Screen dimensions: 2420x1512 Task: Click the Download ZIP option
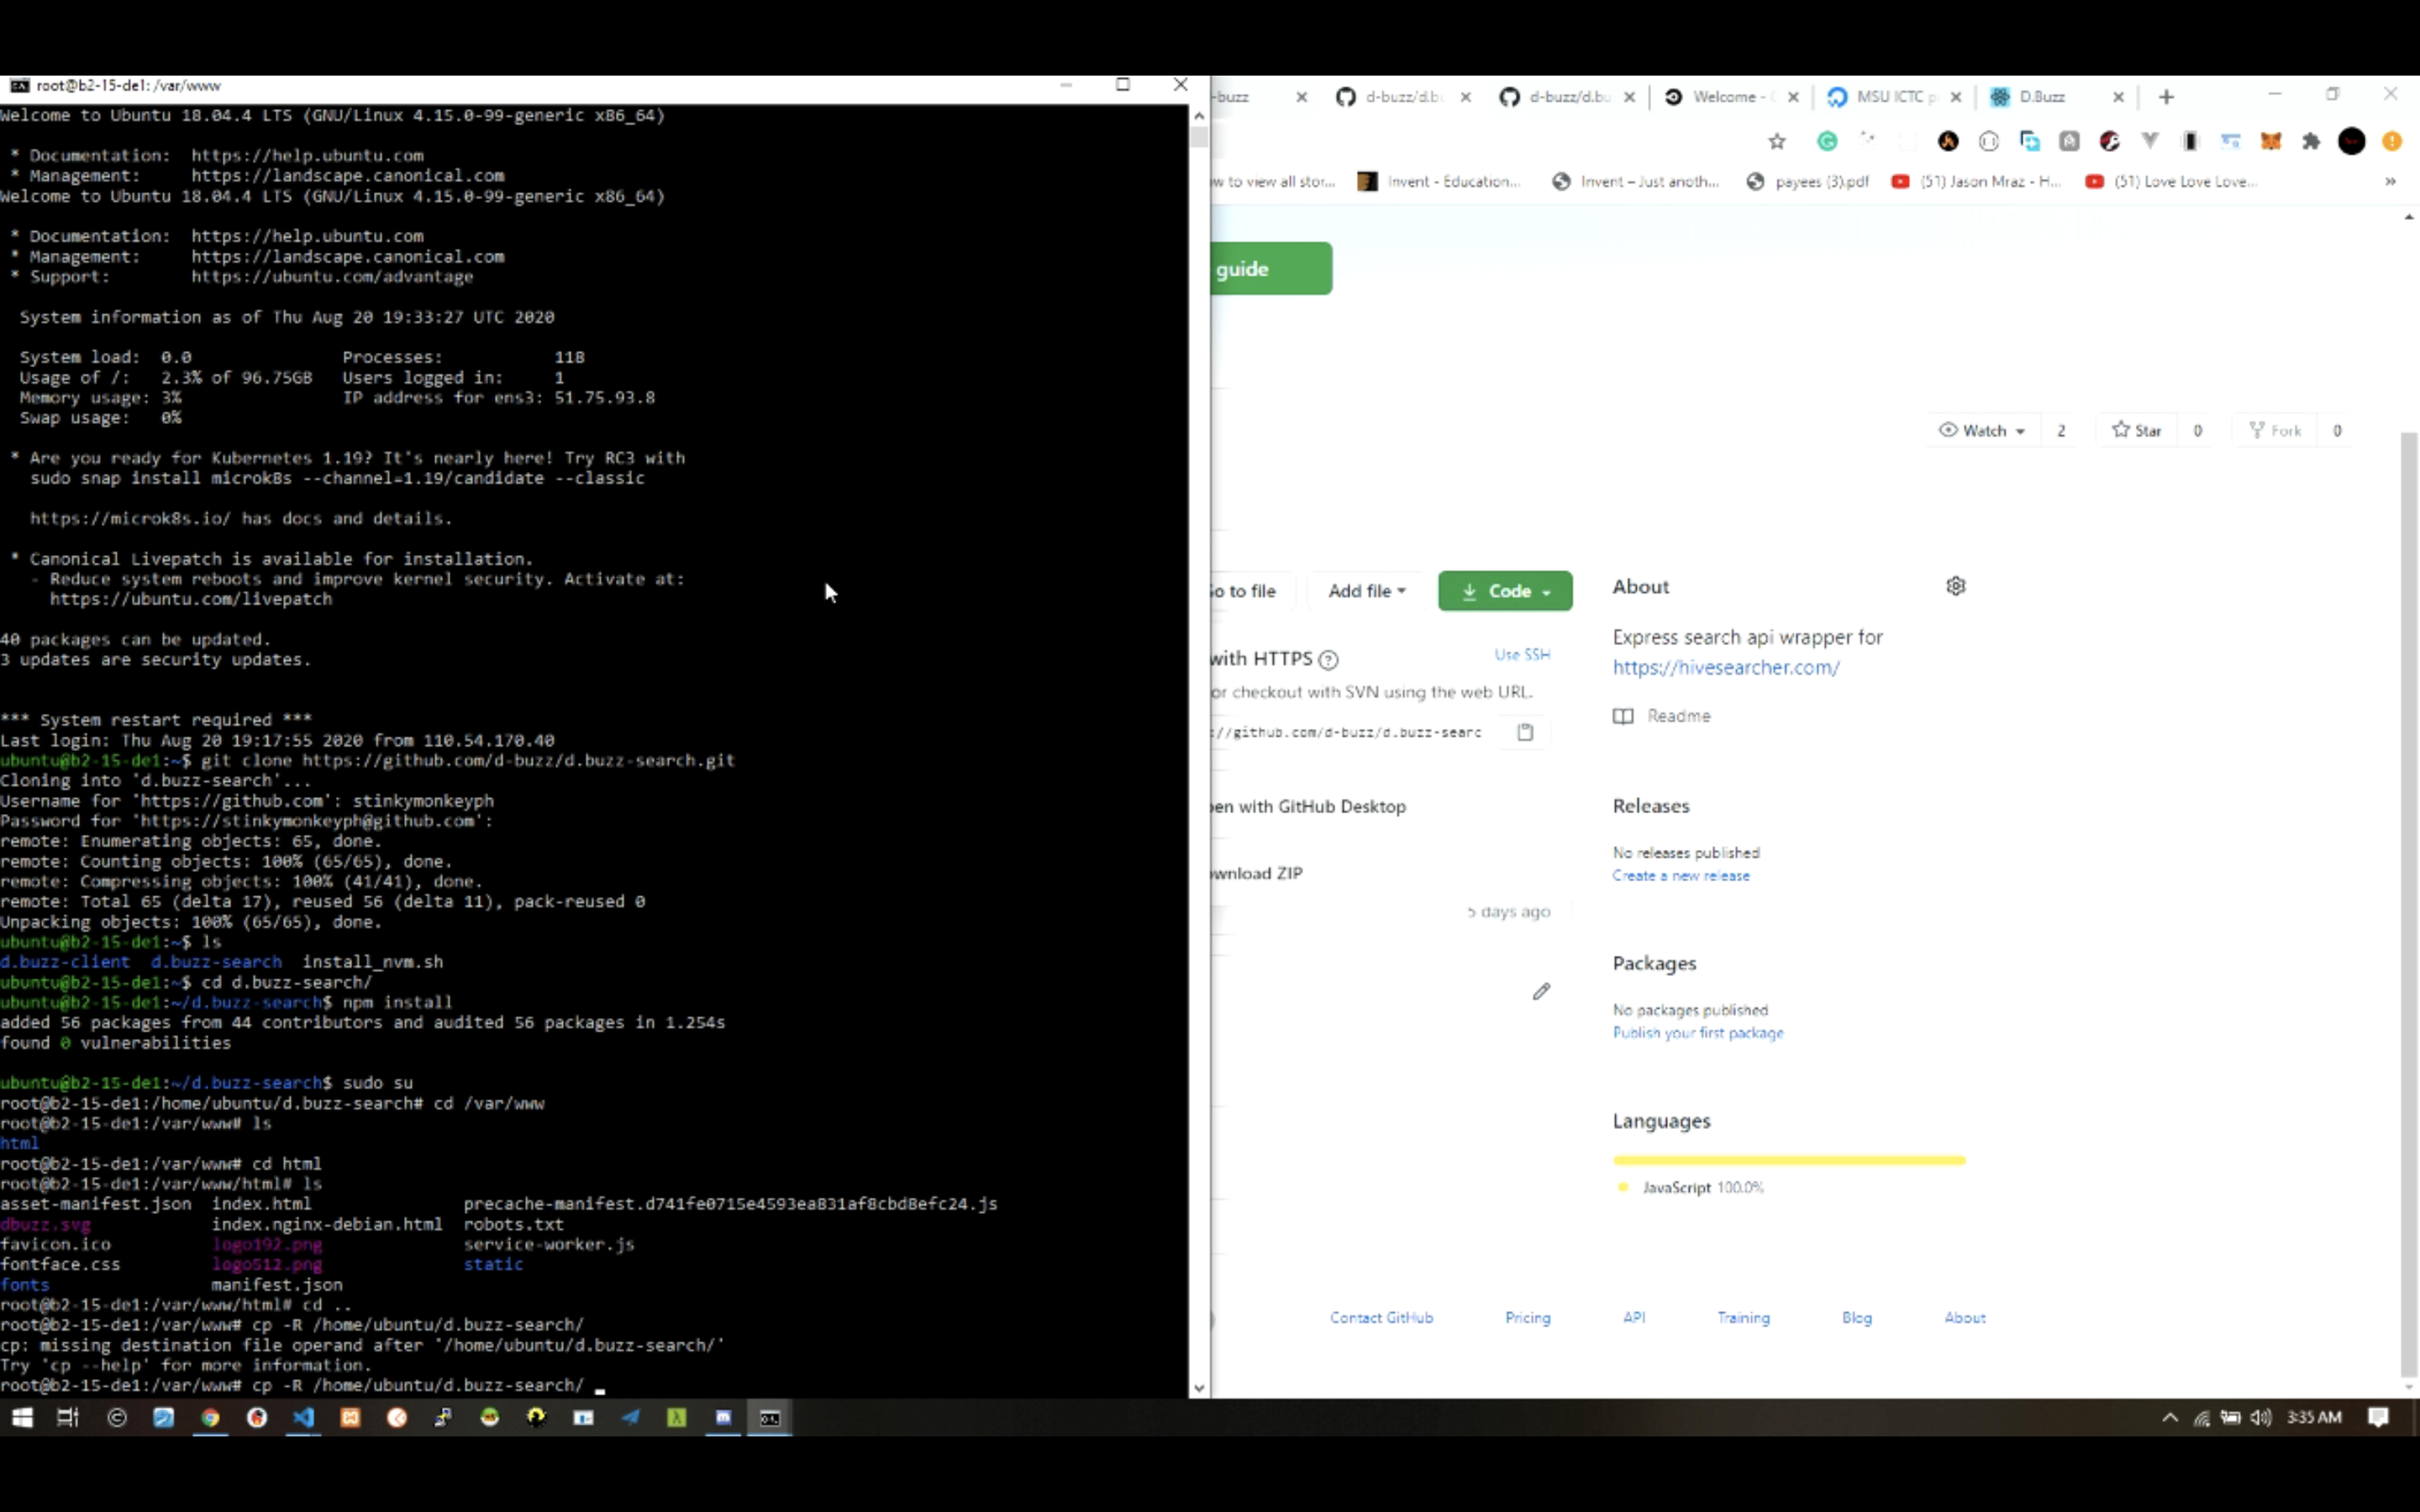coord(1257,873)
